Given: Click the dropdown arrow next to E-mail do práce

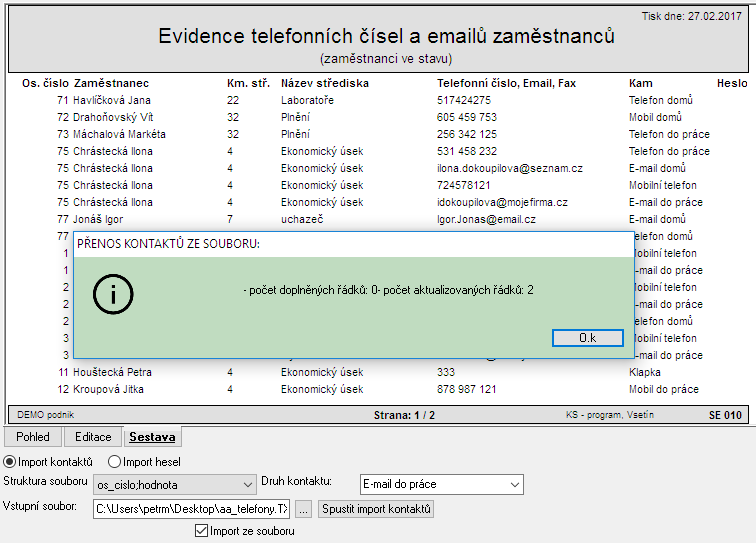Looking at the screenshot, I should pyautogui.click(x=515, y=485).
